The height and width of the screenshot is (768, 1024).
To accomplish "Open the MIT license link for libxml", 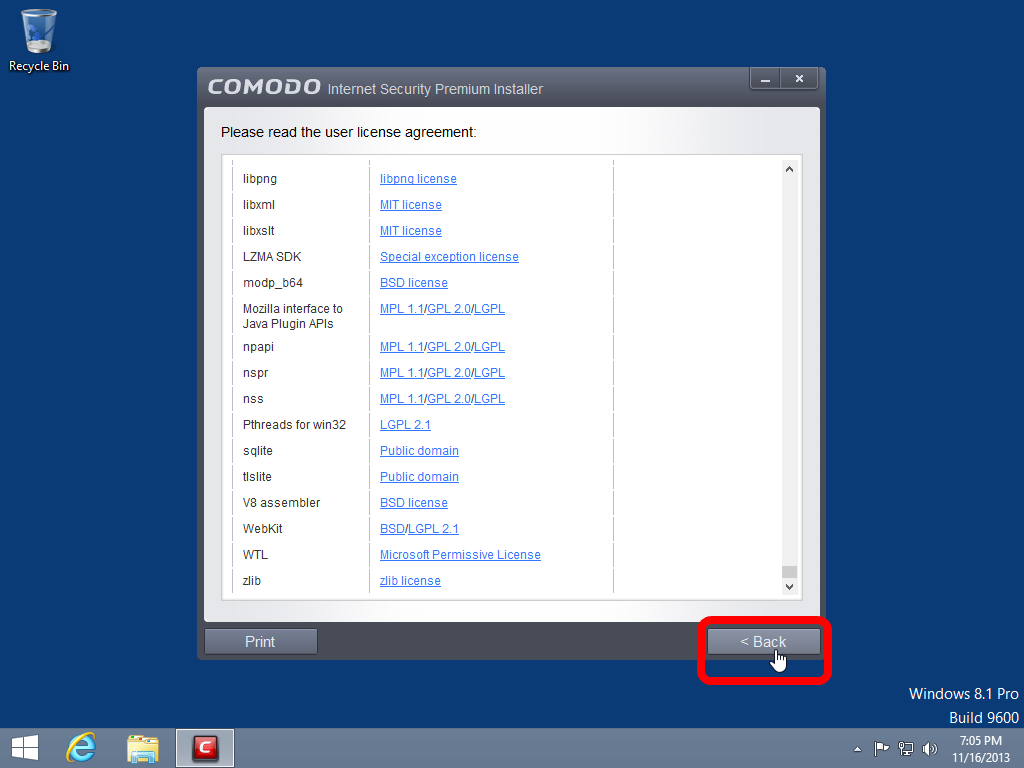I will pos(411,205).
